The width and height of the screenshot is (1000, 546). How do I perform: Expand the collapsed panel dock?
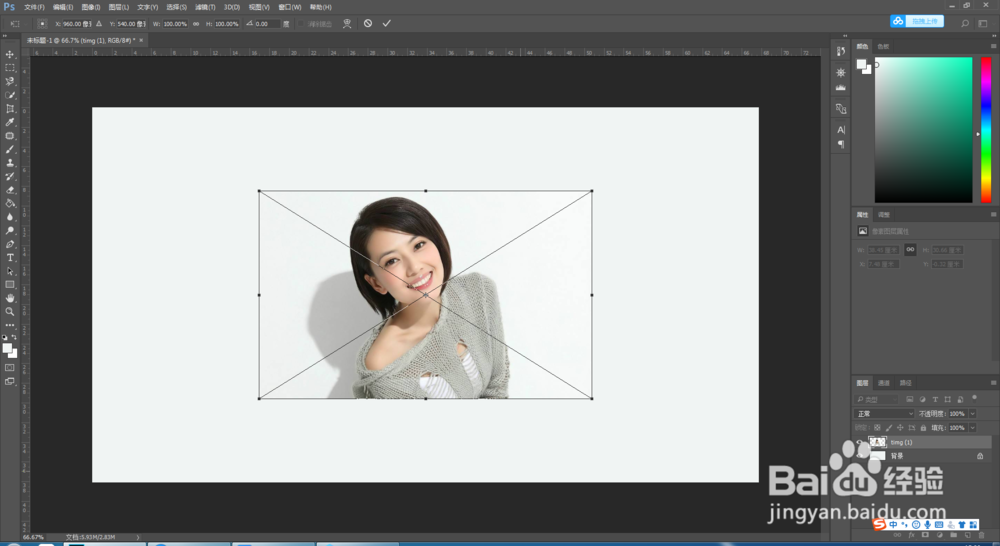[845, 36]
